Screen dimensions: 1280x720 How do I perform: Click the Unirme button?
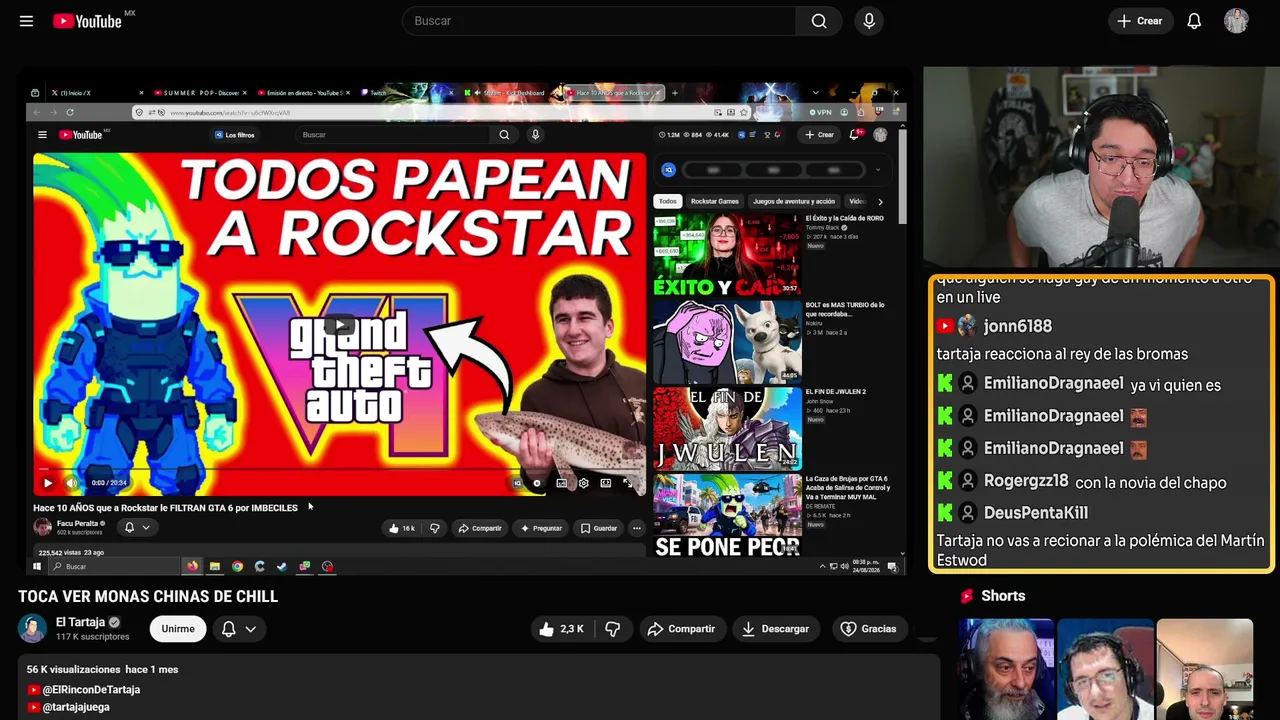178,629
